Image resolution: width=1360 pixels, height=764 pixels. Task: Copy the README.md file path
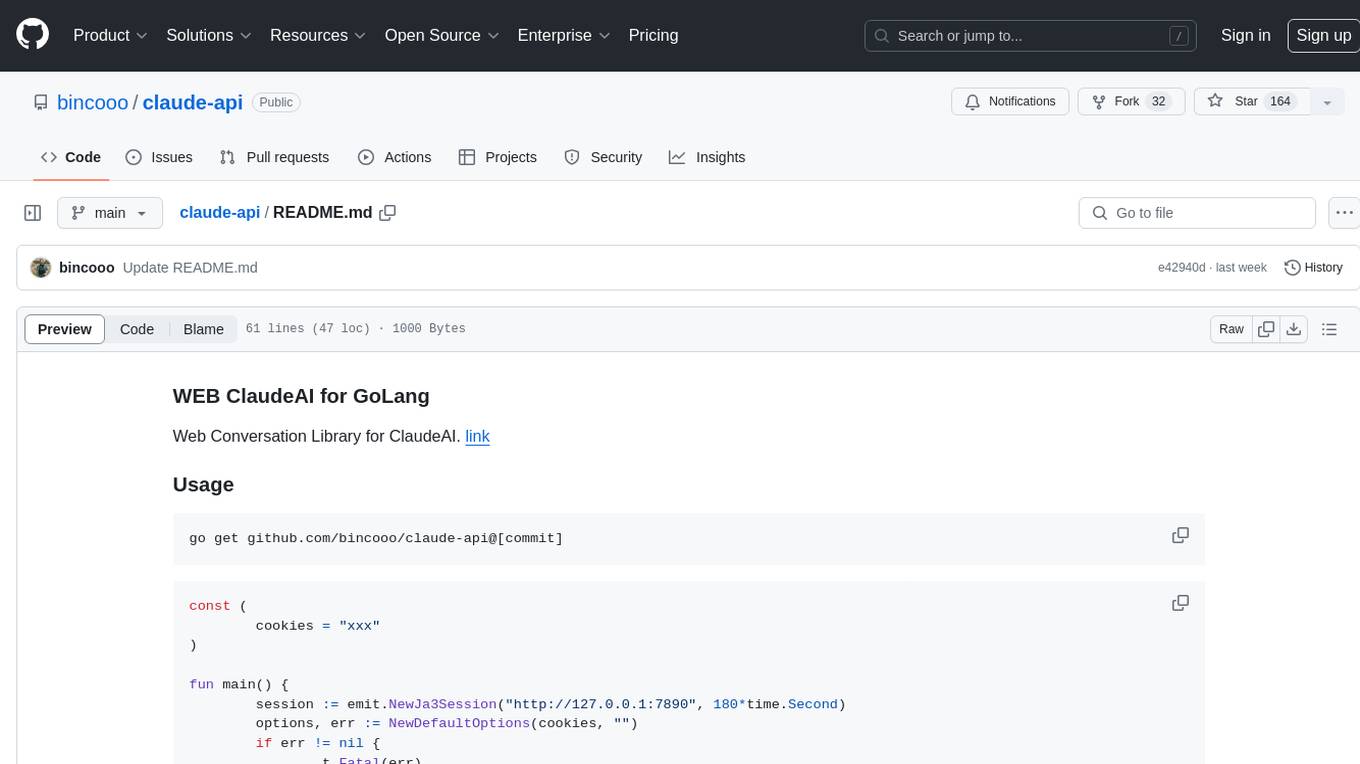pyautogui.click(x=388, y=212)
